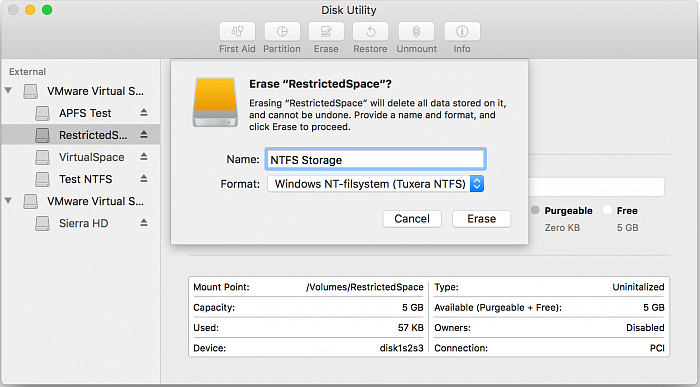Select the VirtualSpace volume
Viewport: 700px width, 387px height.
(92, 157)
